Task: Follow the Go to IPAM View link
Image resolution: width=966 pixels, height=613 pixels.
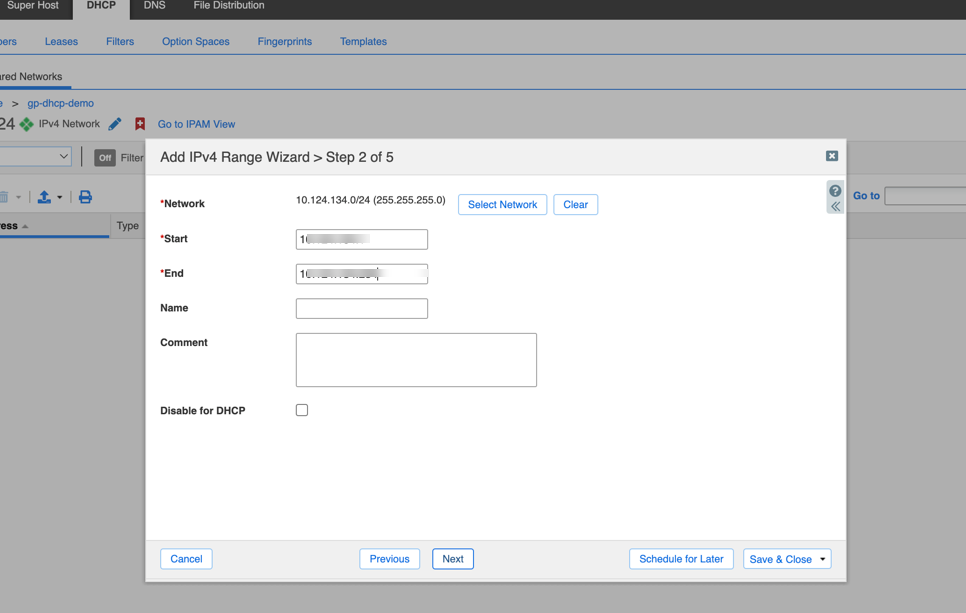Action: click(196, 124)
